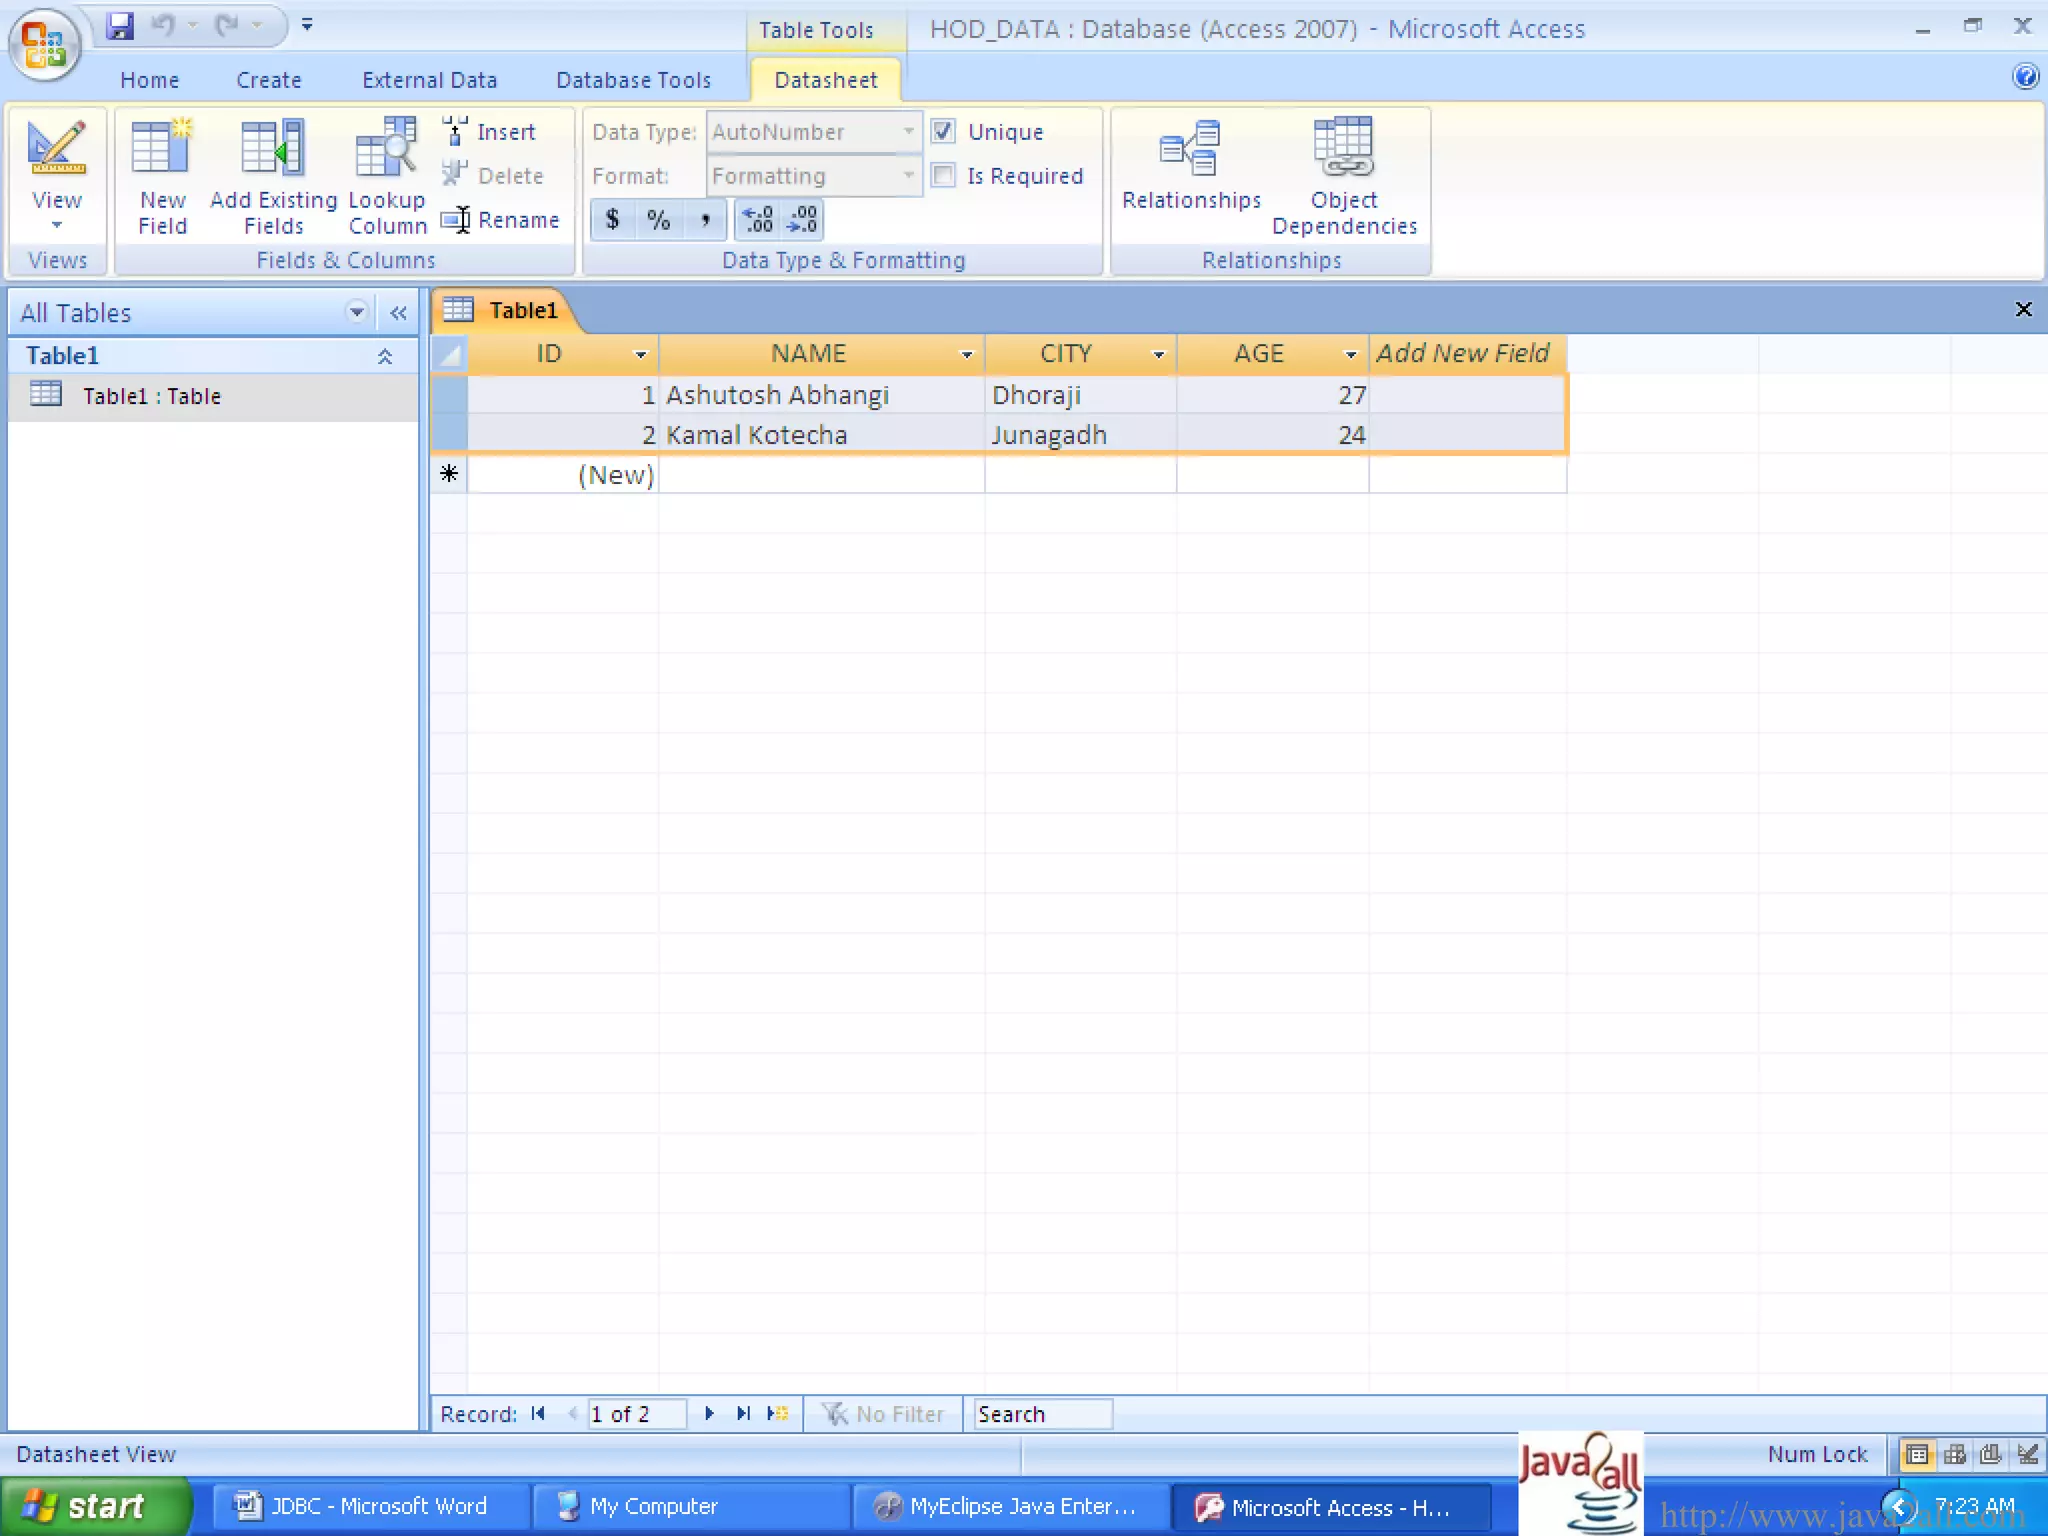2048x1536 pixels.
Task: Select the row selector for Kamal Kotecha
Action: tap(449, 435)
